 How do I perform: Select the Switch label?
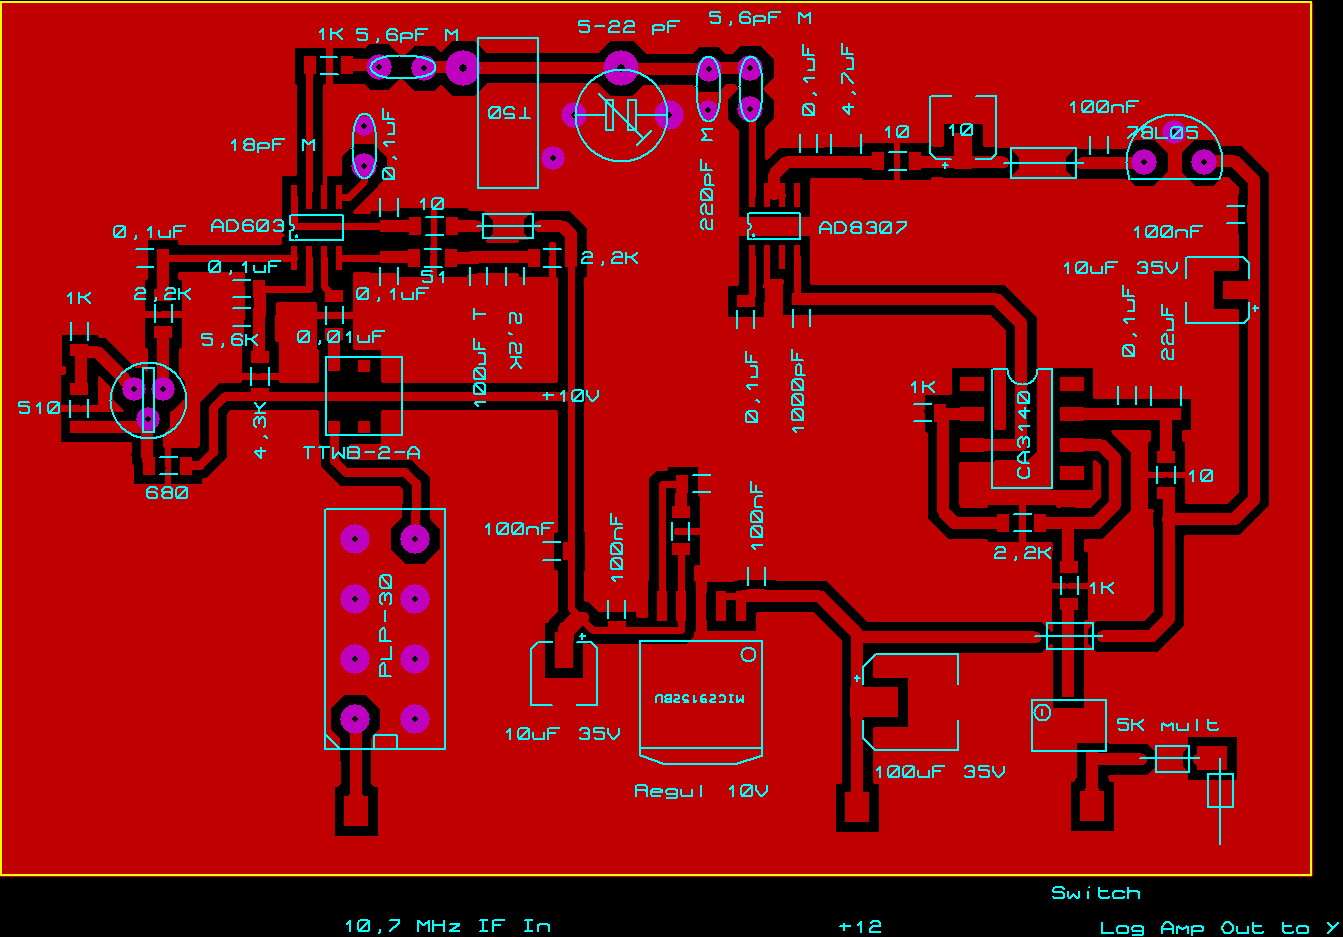tap(1095, 893)
